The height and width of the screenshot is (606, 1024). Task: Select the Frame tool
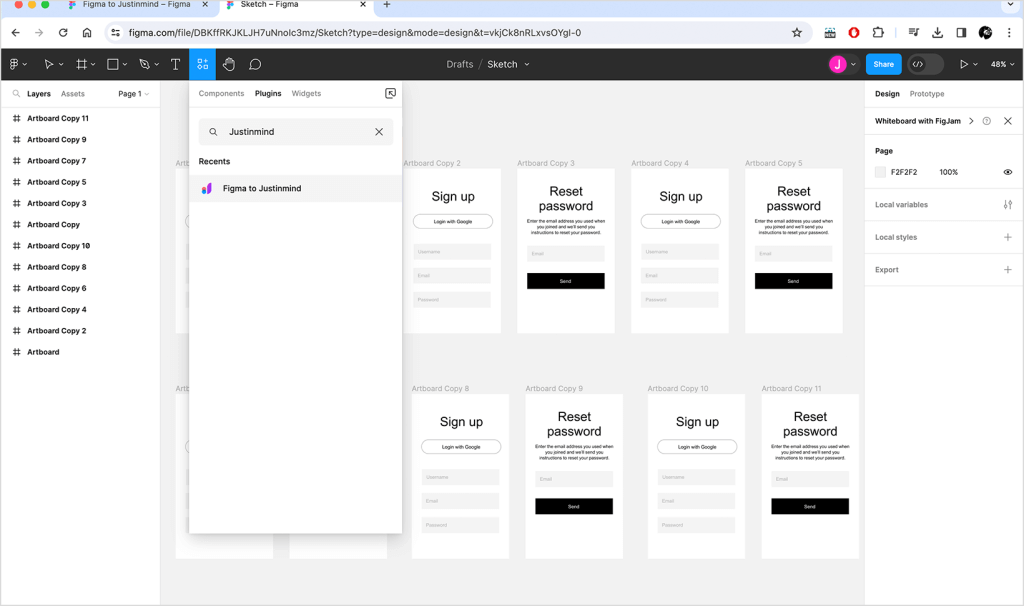click(x=81, y=64)
